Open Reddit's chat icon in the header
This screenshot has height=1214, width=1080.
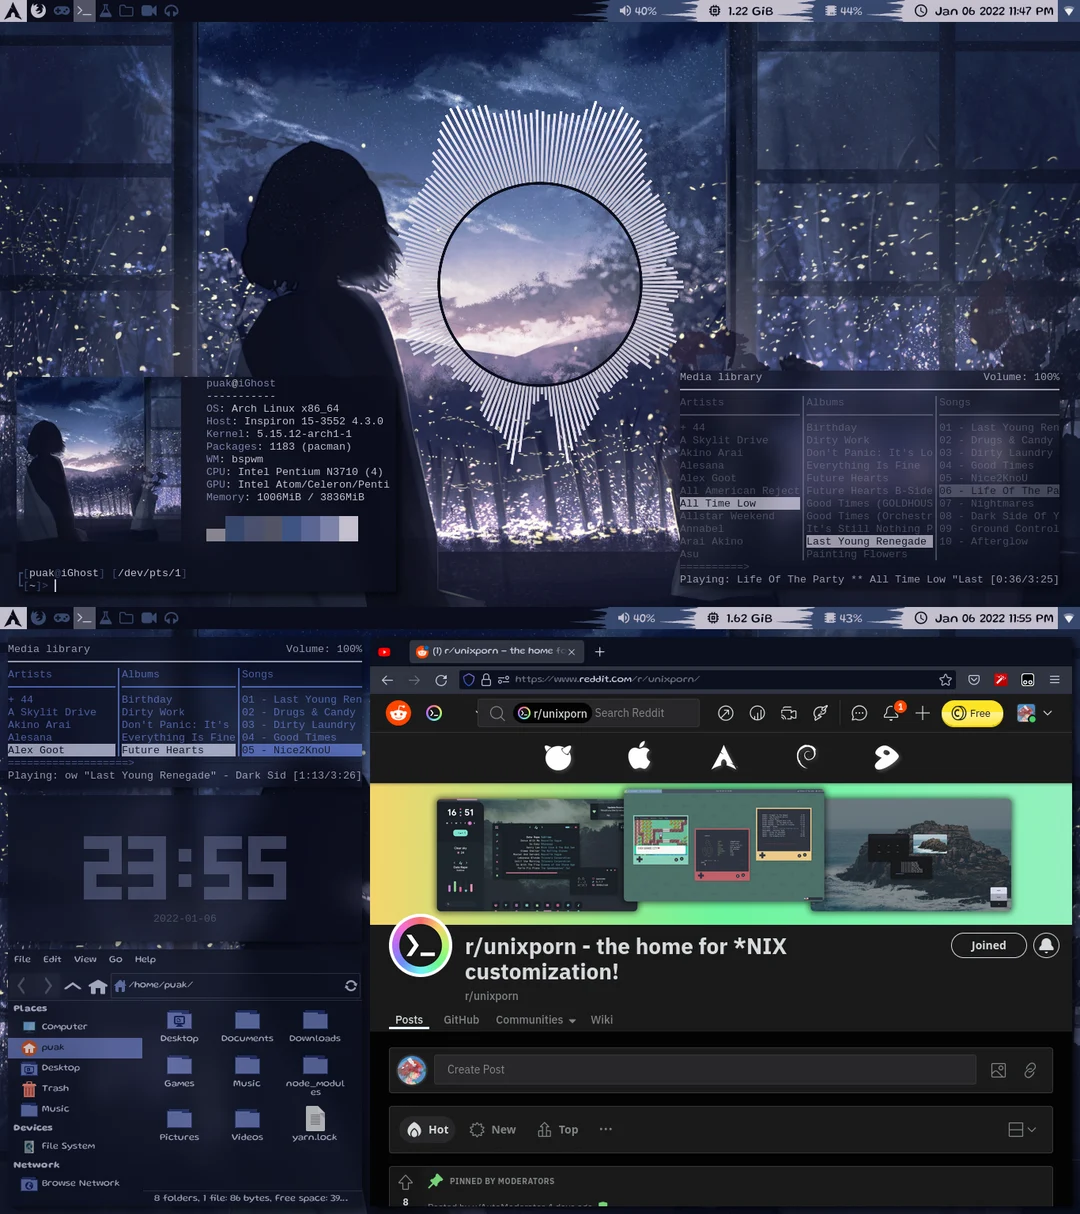[859, 713]
